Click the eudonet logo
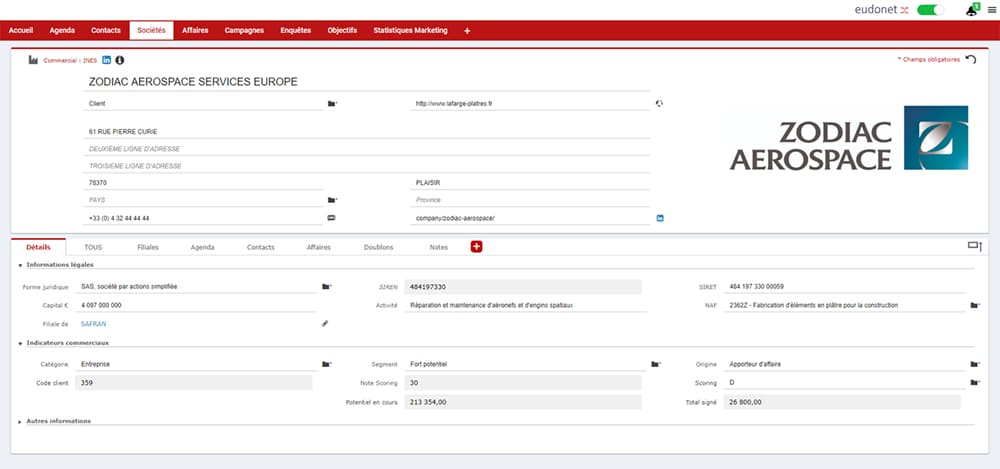The height and width of the screenshot is (469, 1000). [881, 10]
